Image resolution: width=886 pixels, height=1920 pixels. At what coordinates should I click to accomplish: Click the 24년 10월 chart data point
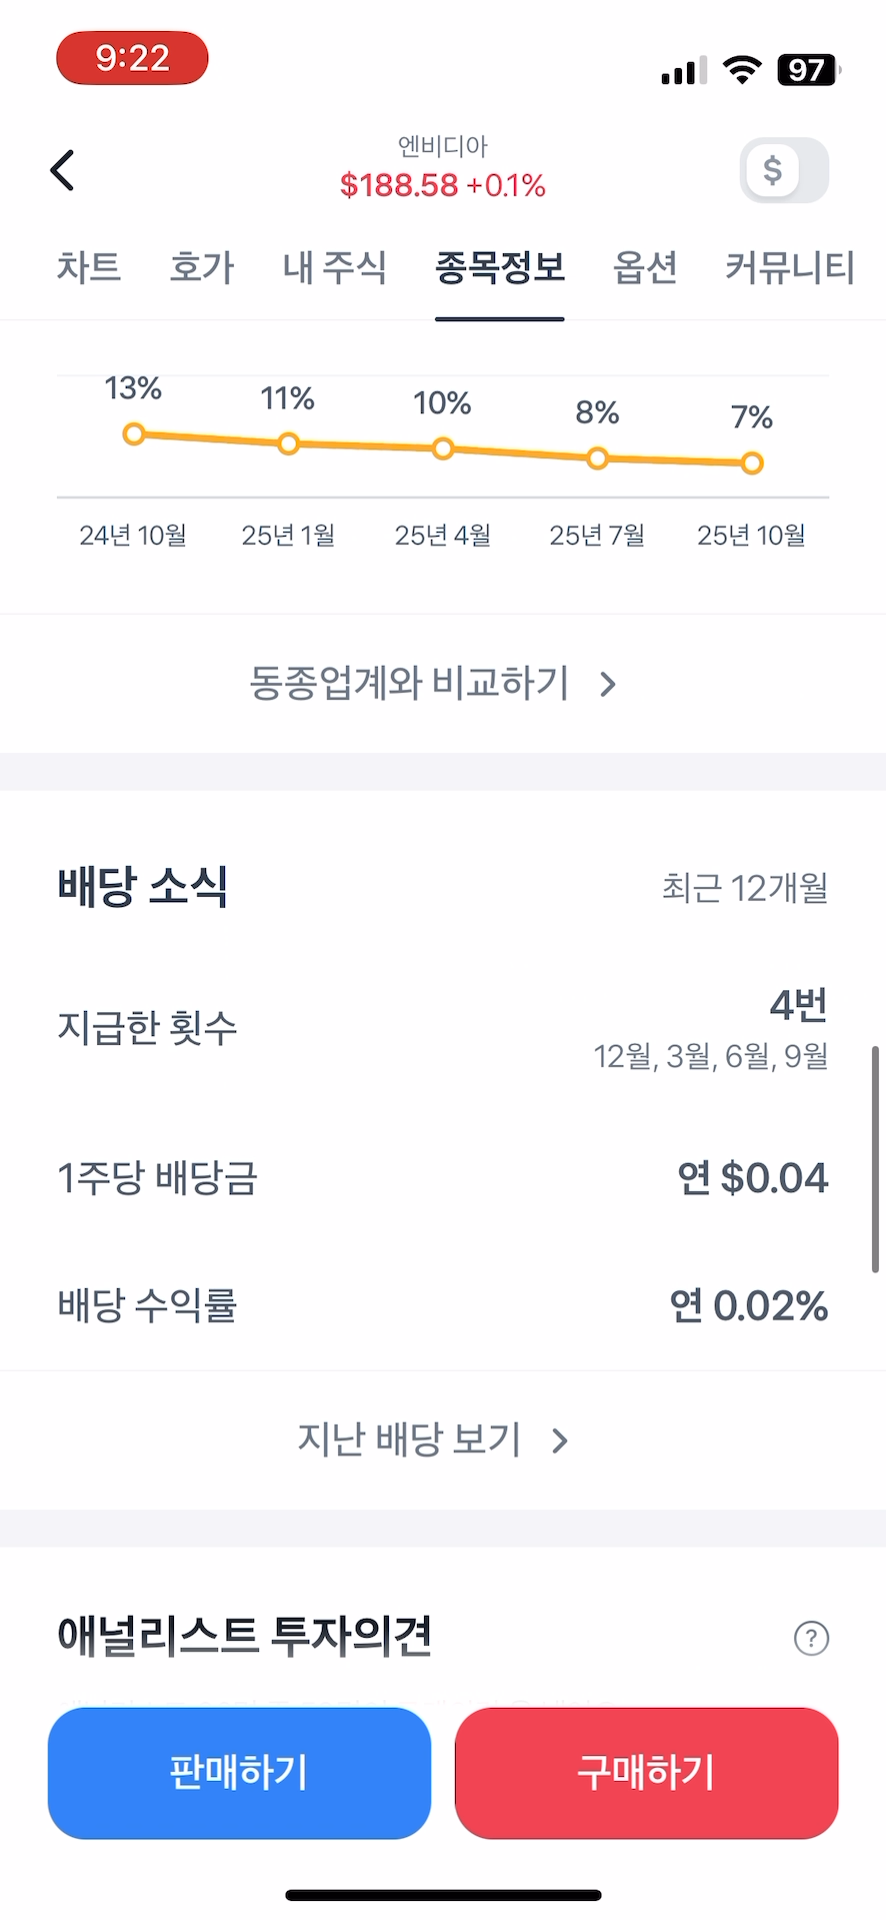coord(134,434)
